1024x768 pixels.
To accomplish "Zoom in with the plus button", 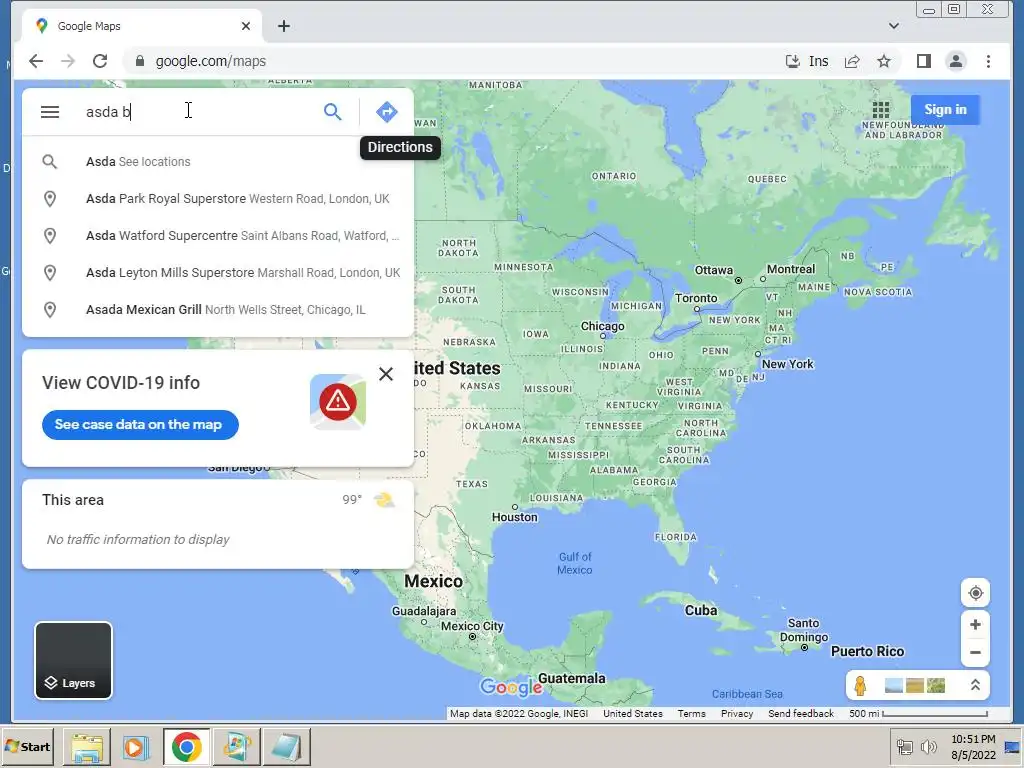I will (975, 625).
